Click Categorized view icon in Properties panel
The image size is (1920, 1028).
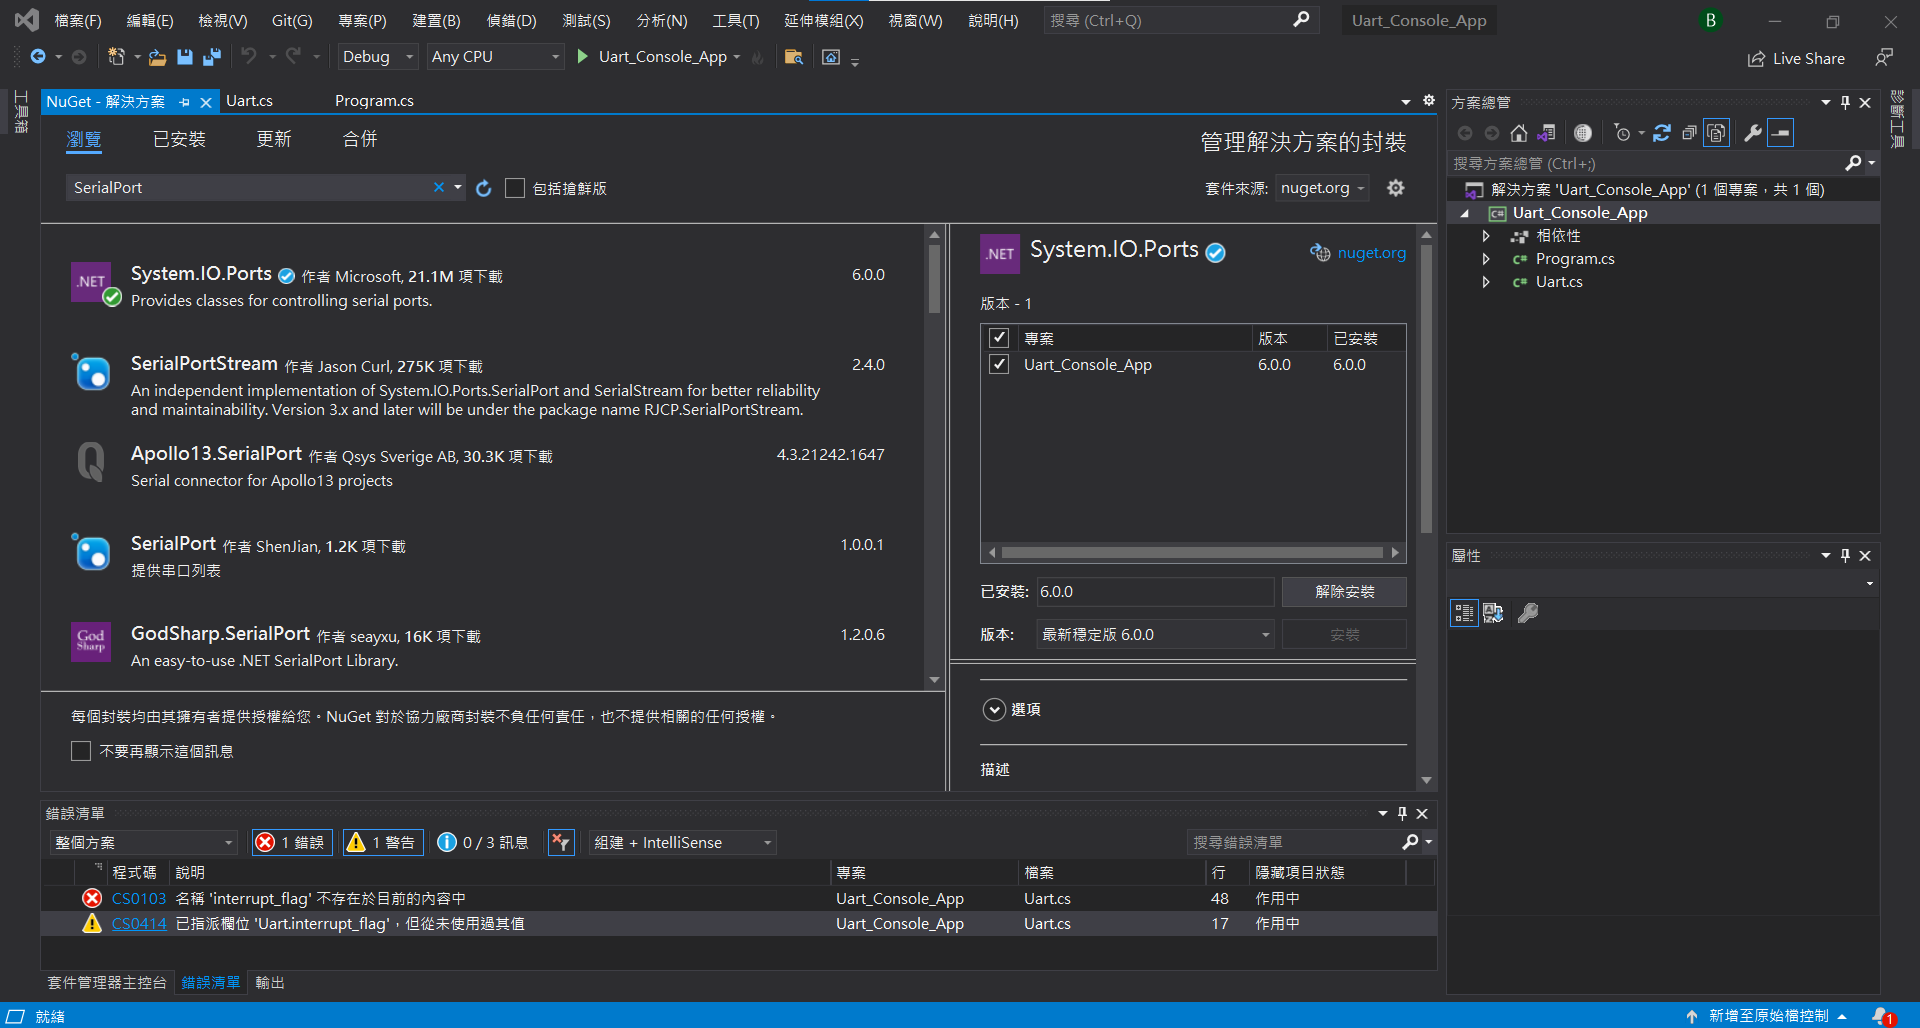(x=1464, y=613)
